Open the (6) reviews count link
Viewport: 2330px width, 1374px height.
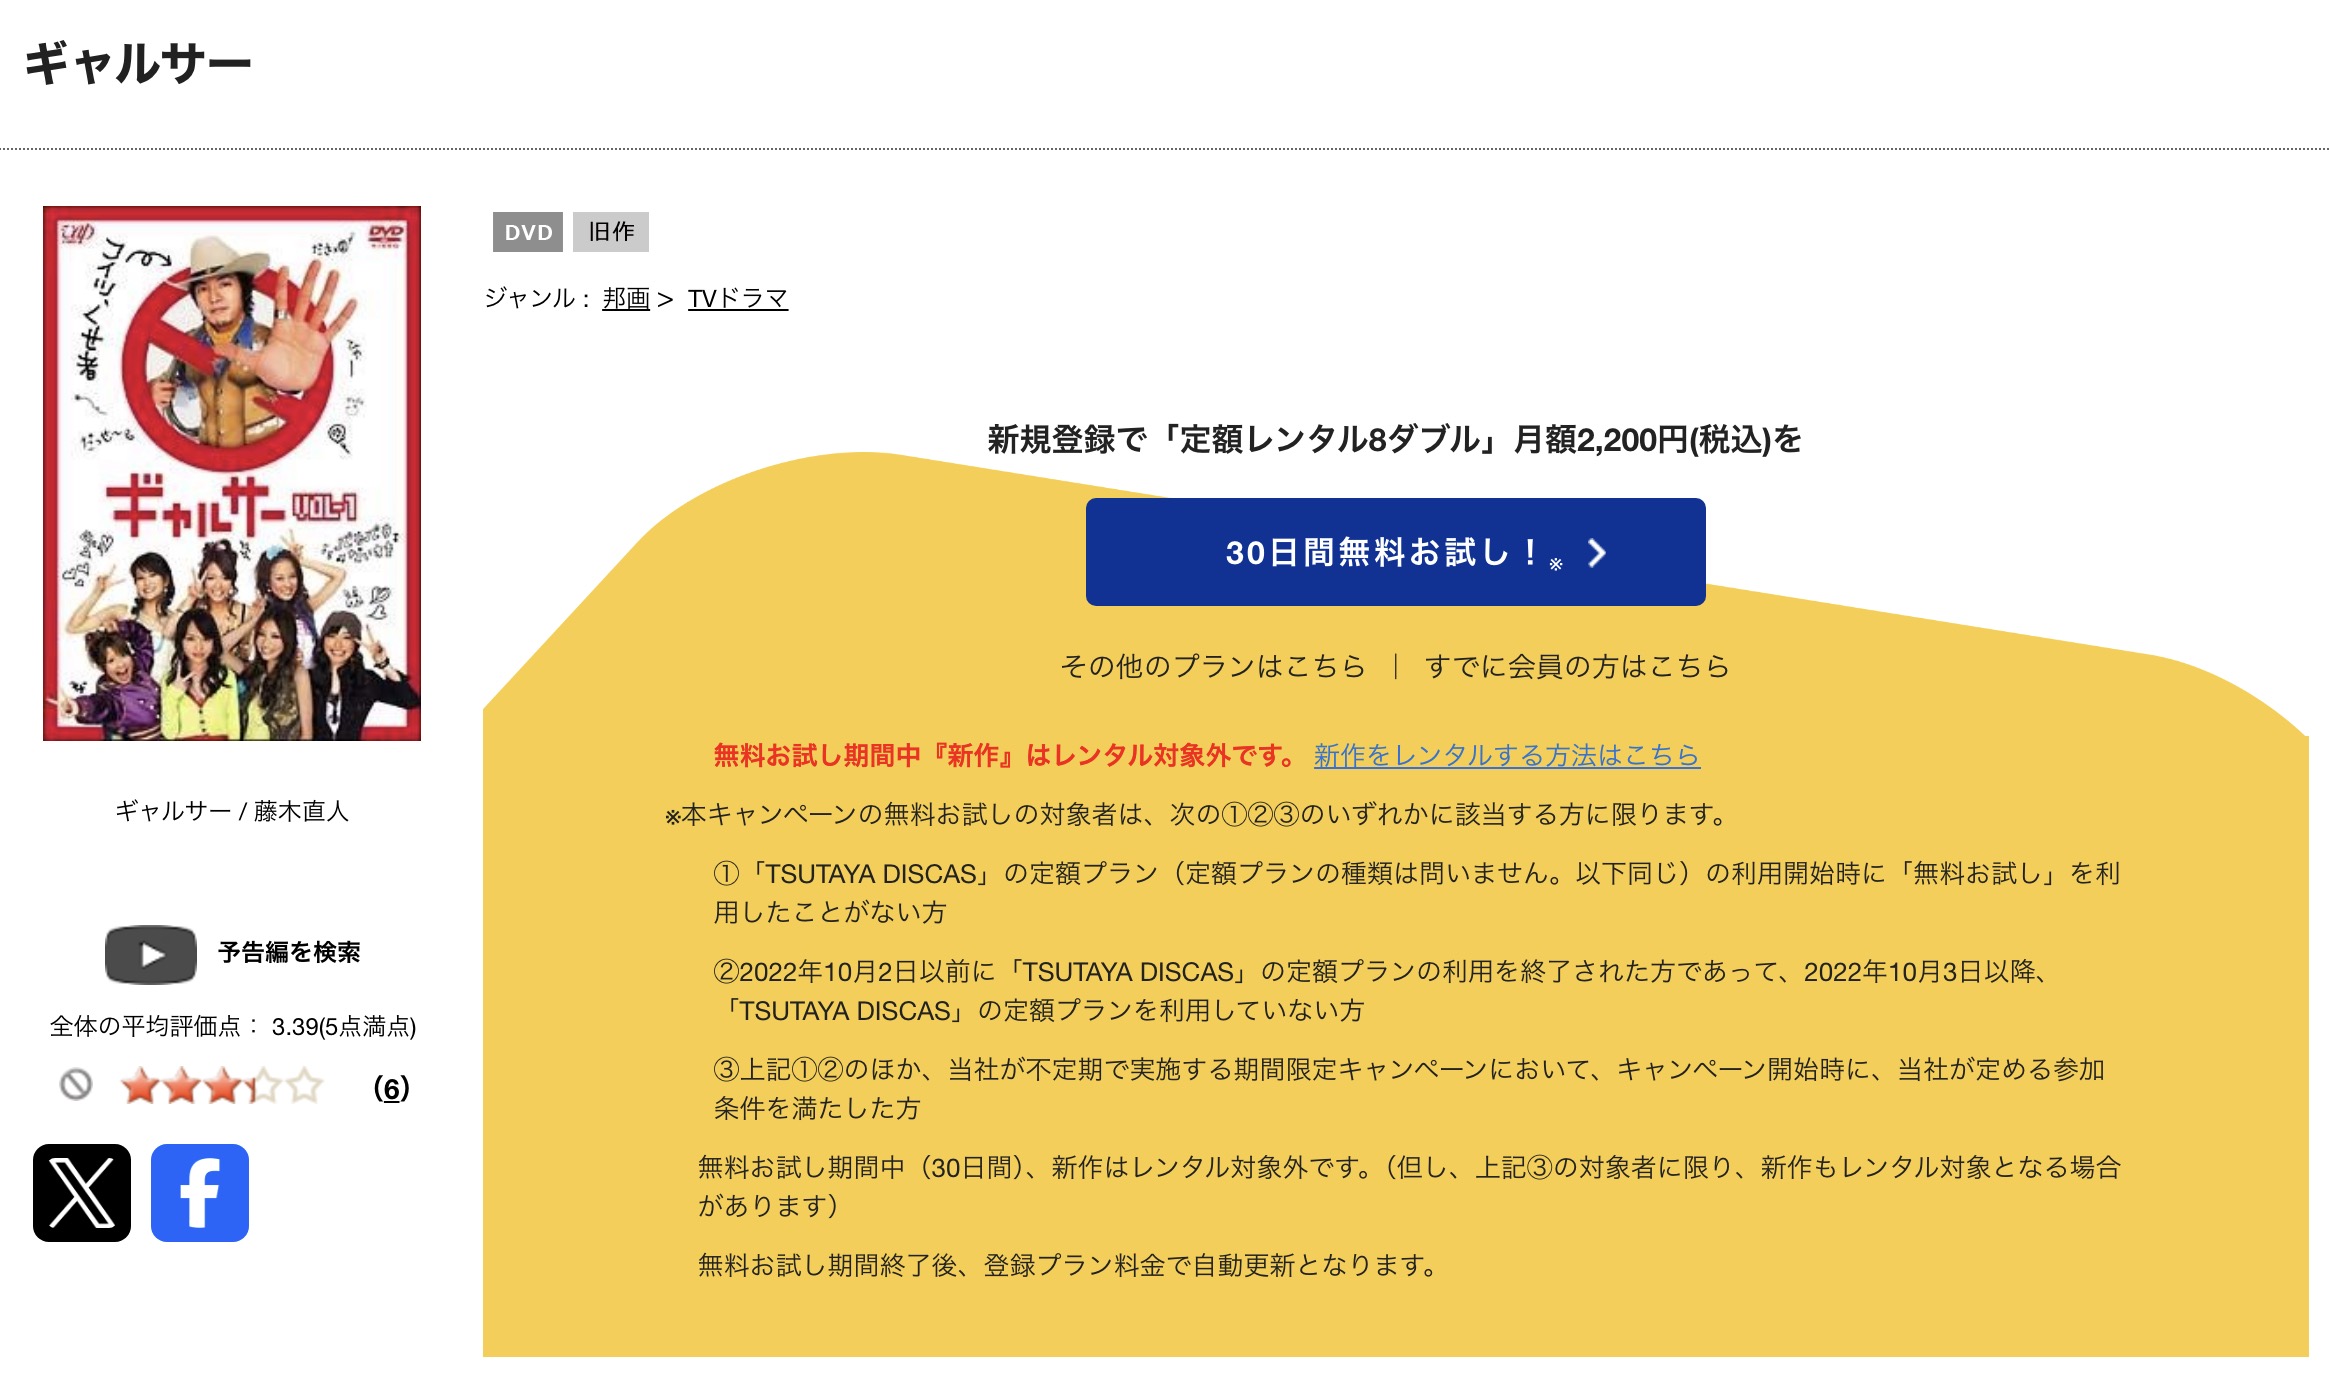pos(391,1088)
